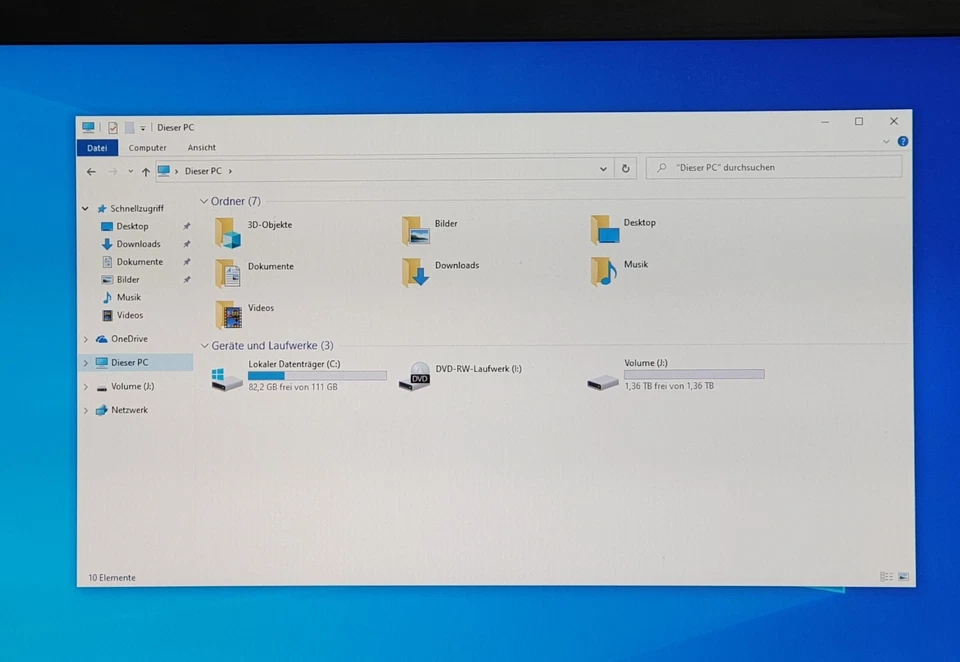The height and width of the screenshot is (662, 960).
Task: Select Dokumente in Schnellzugriff sidebar
Action: (x=140, y=261)
